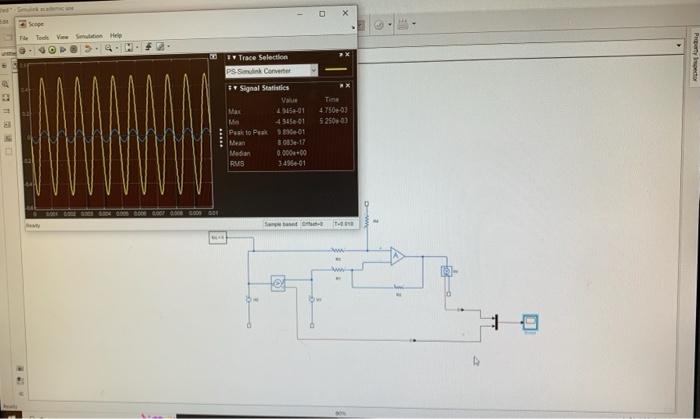Click the sample time arrows palette icon
The image size is (700, 419).
coord(6,111)
